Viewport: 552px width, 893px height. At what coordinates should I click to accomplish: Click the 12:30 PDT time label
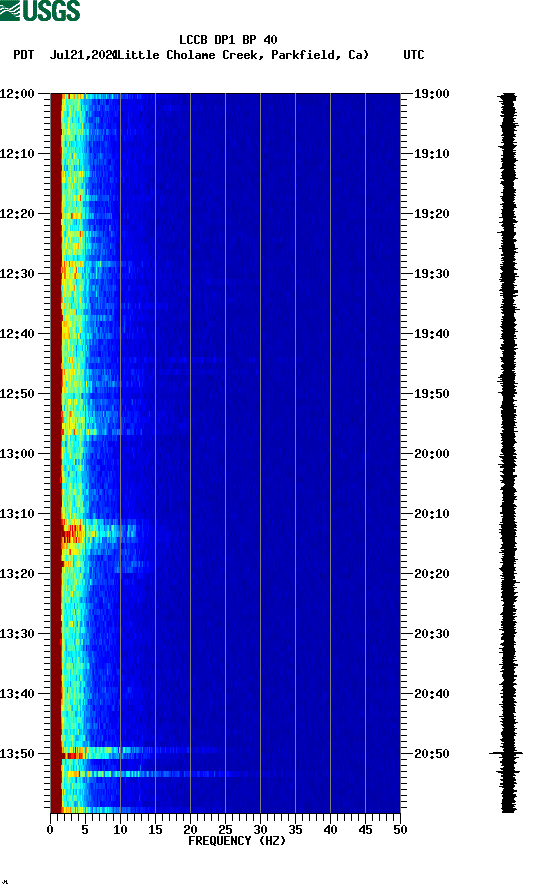(x=17, y=273)
